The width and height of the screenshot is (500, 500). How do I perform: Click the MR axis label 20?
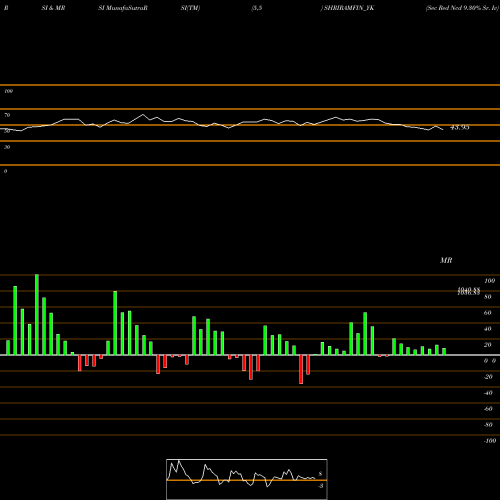point(488,345)
